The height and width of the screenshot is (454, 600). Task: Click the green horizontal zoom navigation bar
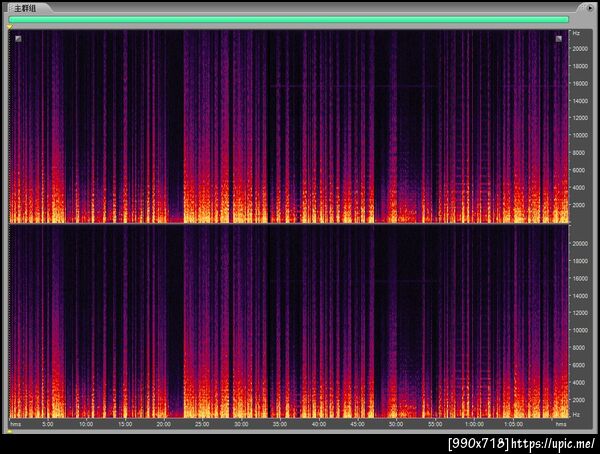point(289,20)
